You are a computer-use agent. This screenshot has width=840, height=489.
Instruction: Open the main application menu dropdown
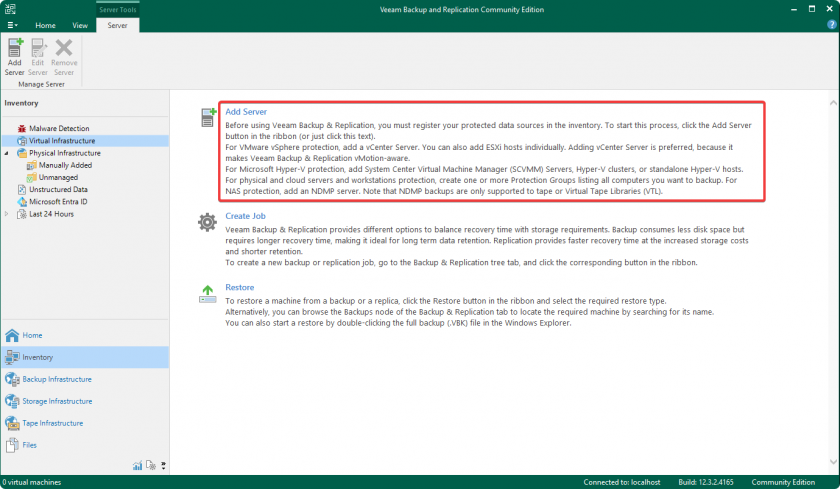(x=12, y=25)
